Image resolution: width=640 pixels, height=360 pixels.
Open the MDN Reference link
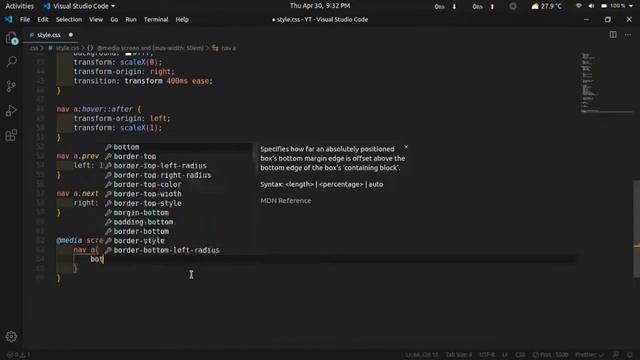[x=286, y=200]
